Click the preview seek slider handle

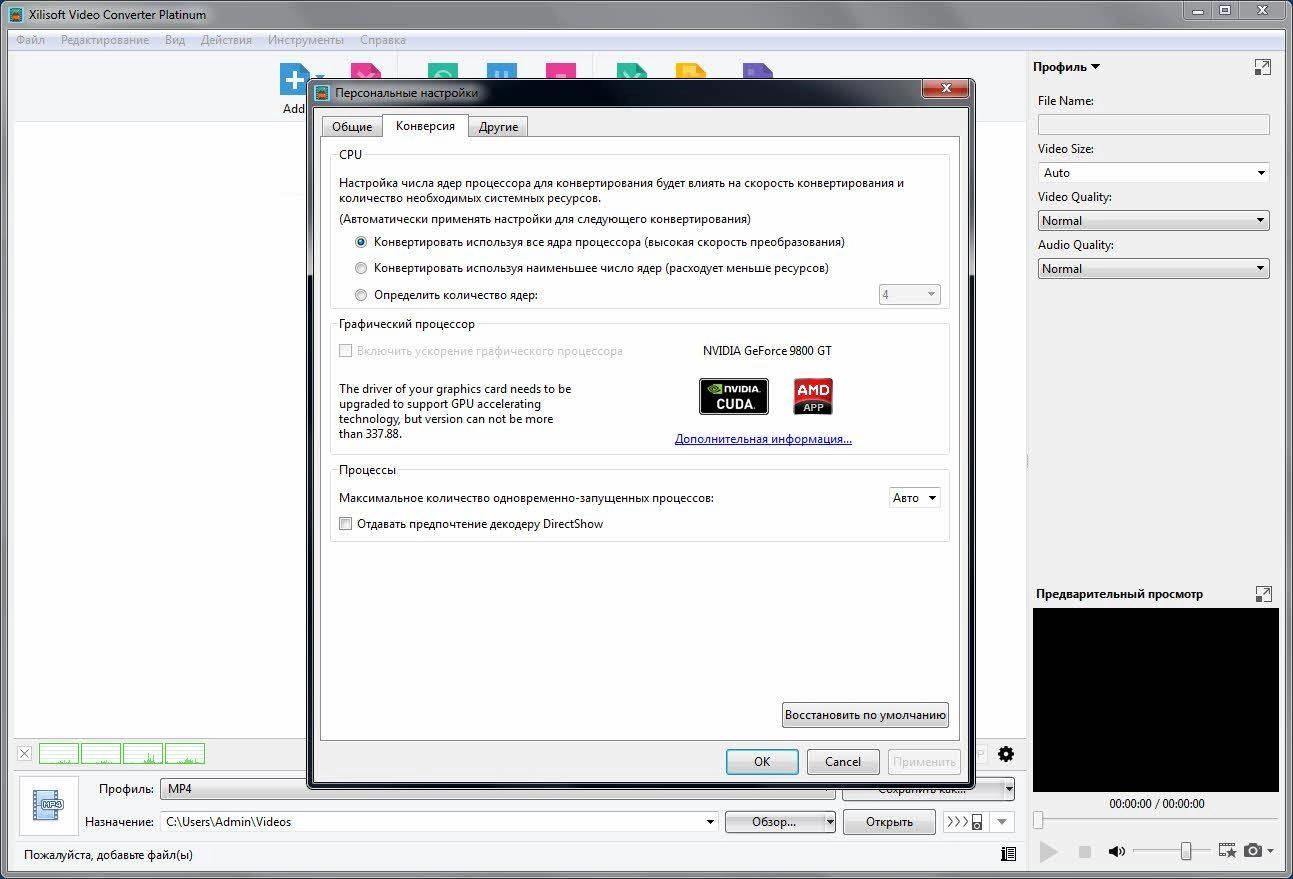(x=1038, y=821)
